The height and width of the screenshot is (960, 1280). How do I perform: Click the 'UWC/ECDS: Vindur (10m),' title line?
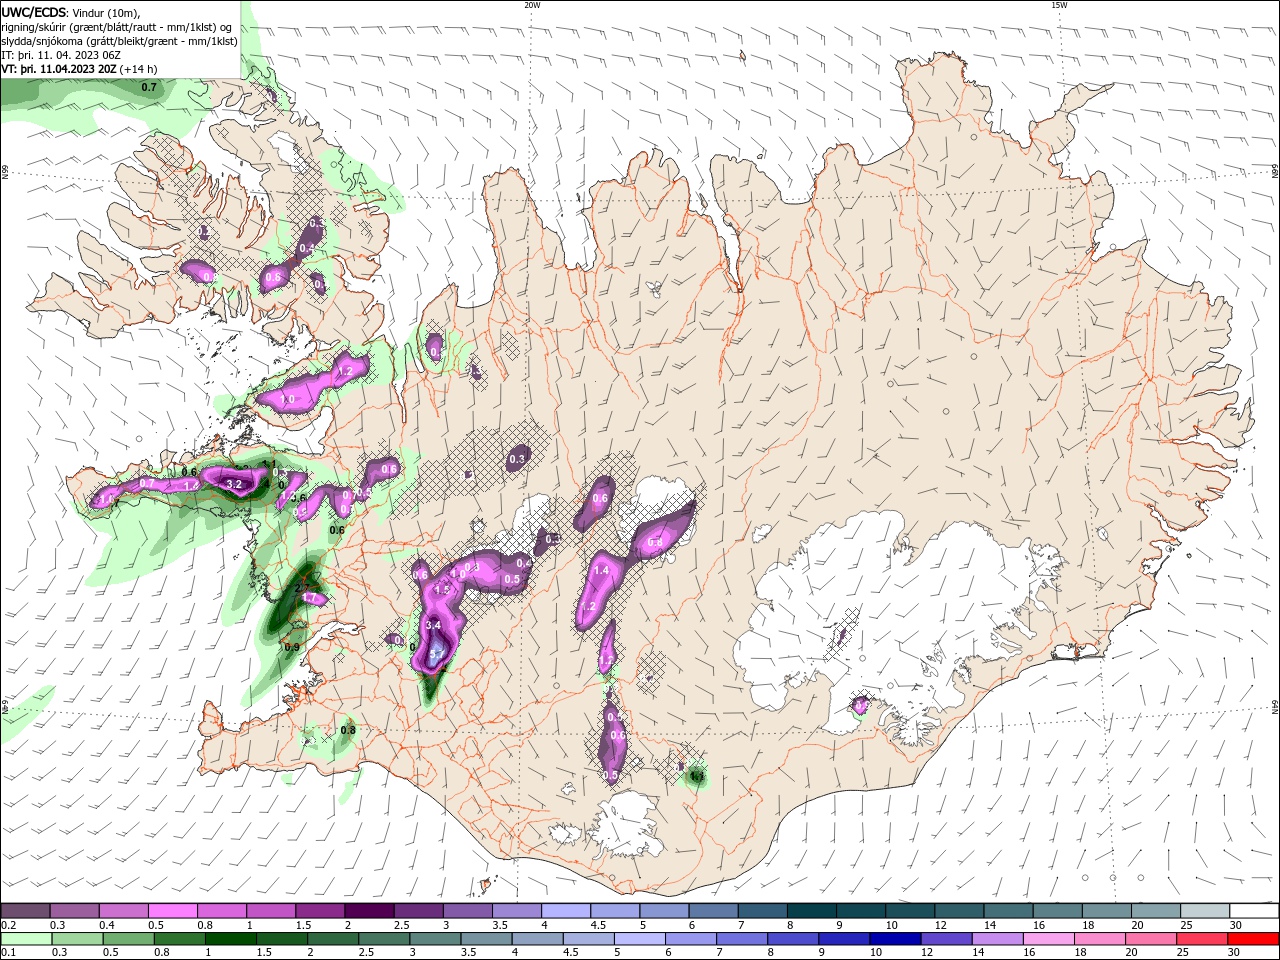tap(71, 13)
